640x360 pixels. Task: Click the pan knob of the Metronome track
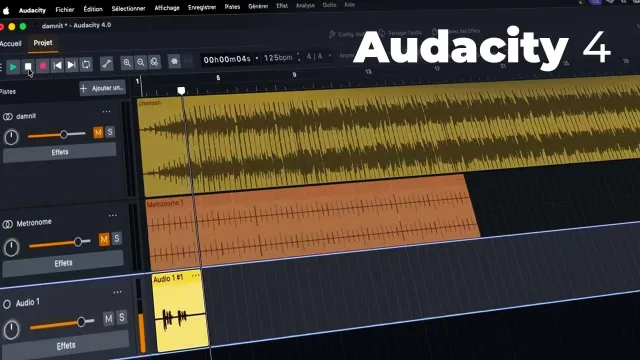tap(11, 248)
